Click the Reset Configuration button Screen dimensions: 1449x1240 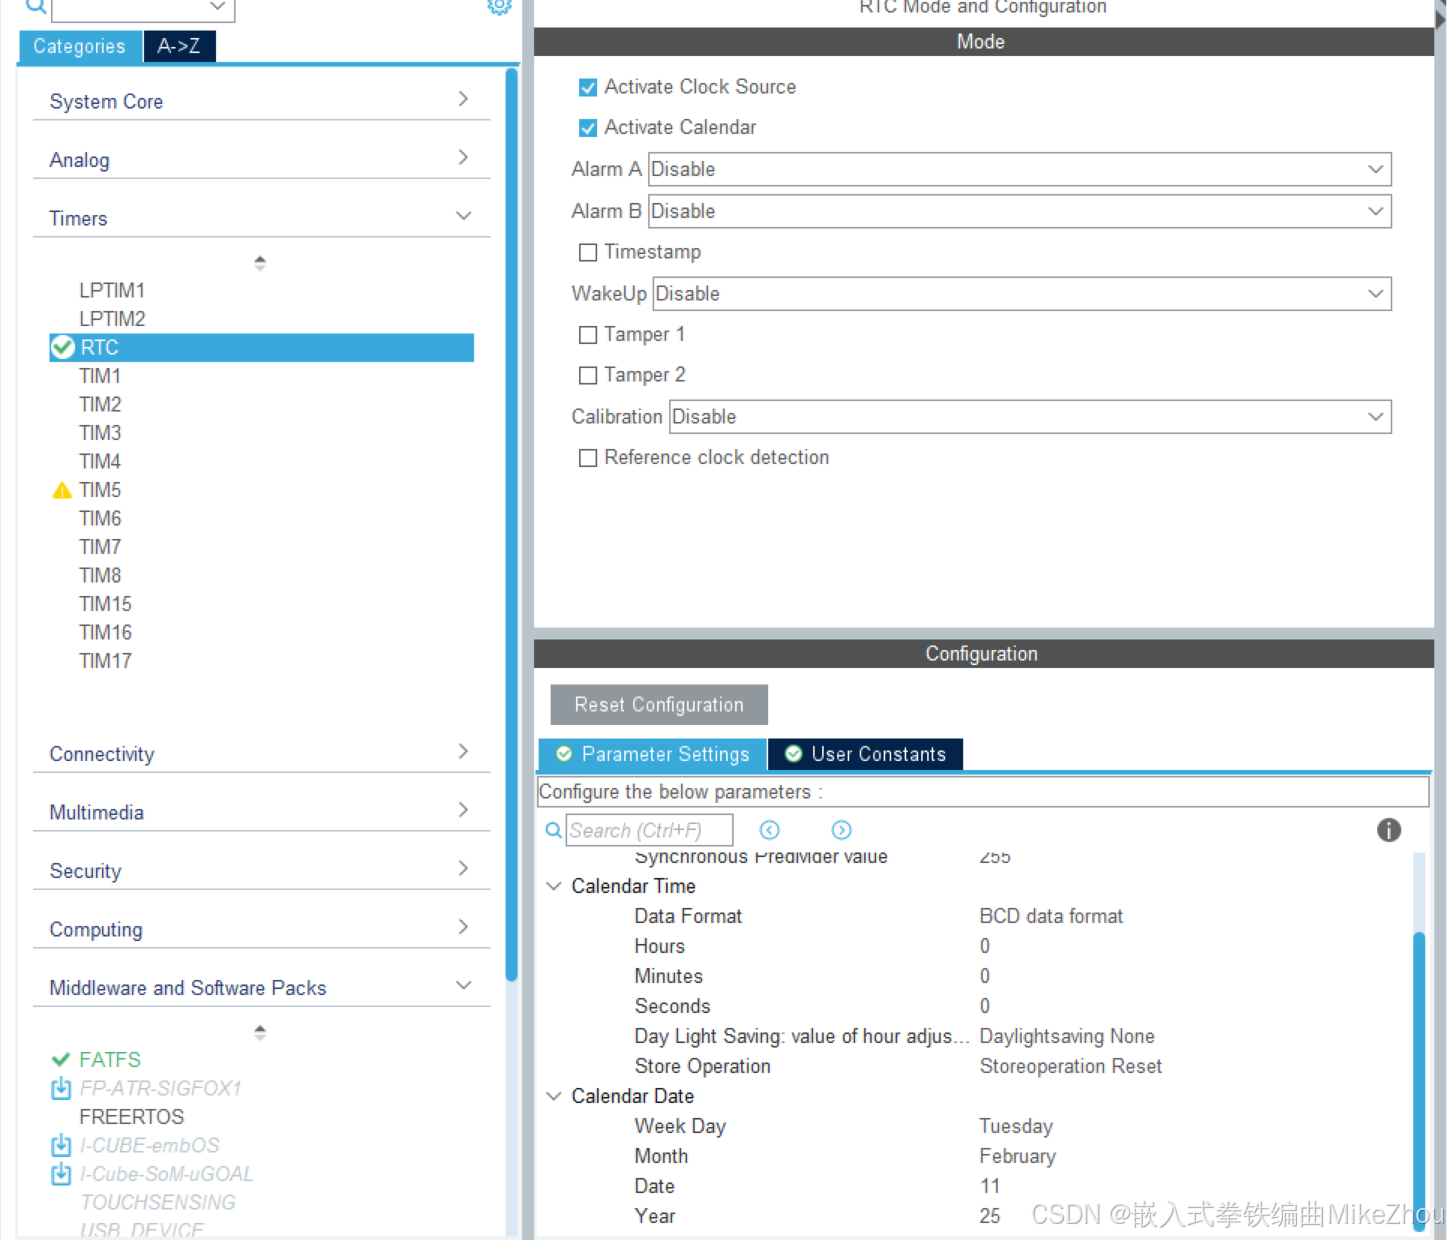(x=659, y=704)
